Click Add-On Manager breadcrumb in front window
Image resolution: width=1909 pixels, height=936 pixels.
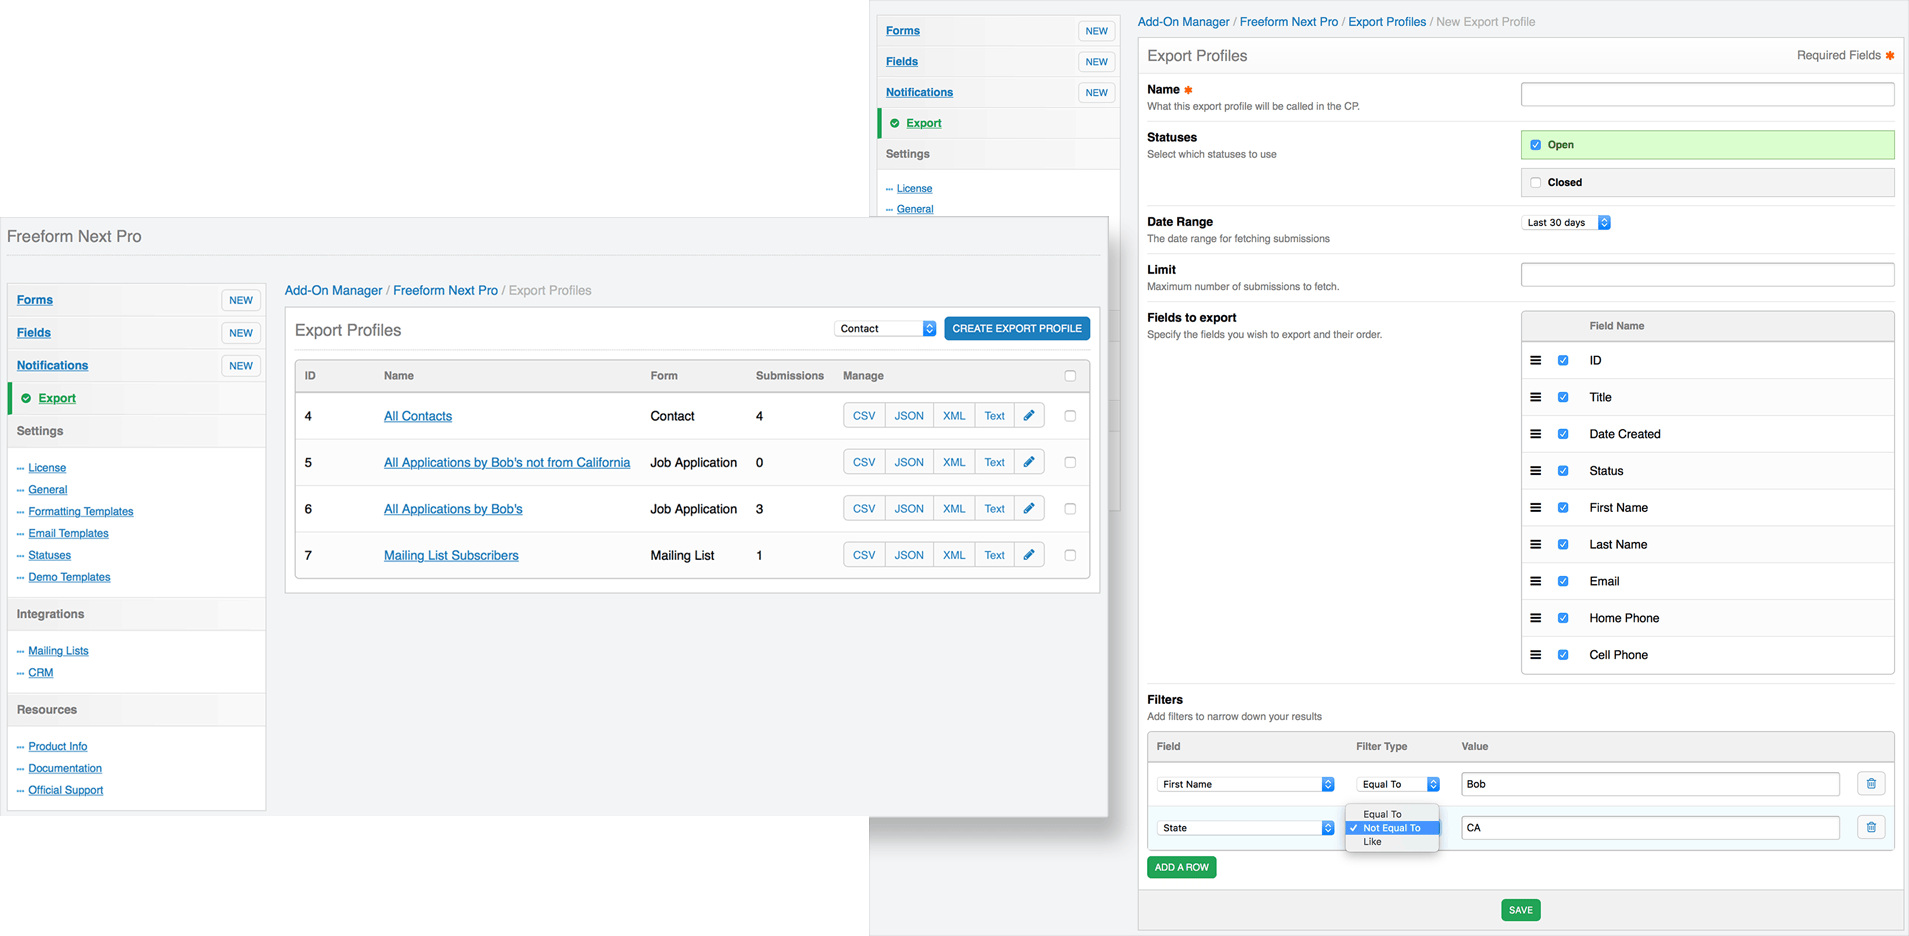[x=333, y=291]
